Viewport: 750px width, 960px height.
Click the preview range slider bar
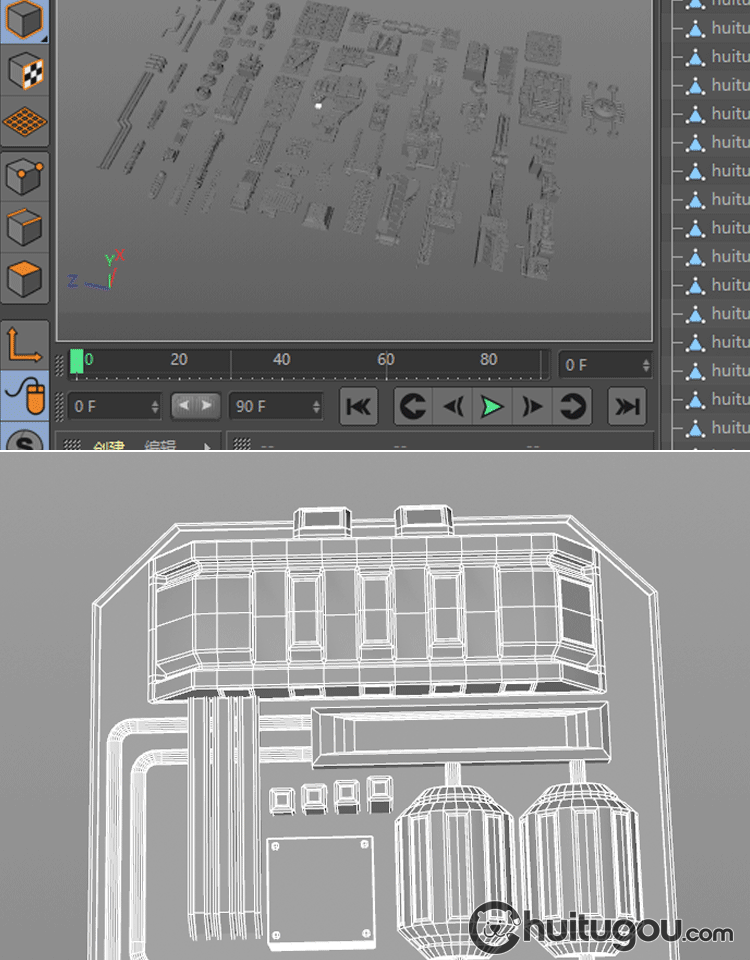pyautogui.click(x=194, y=406)
